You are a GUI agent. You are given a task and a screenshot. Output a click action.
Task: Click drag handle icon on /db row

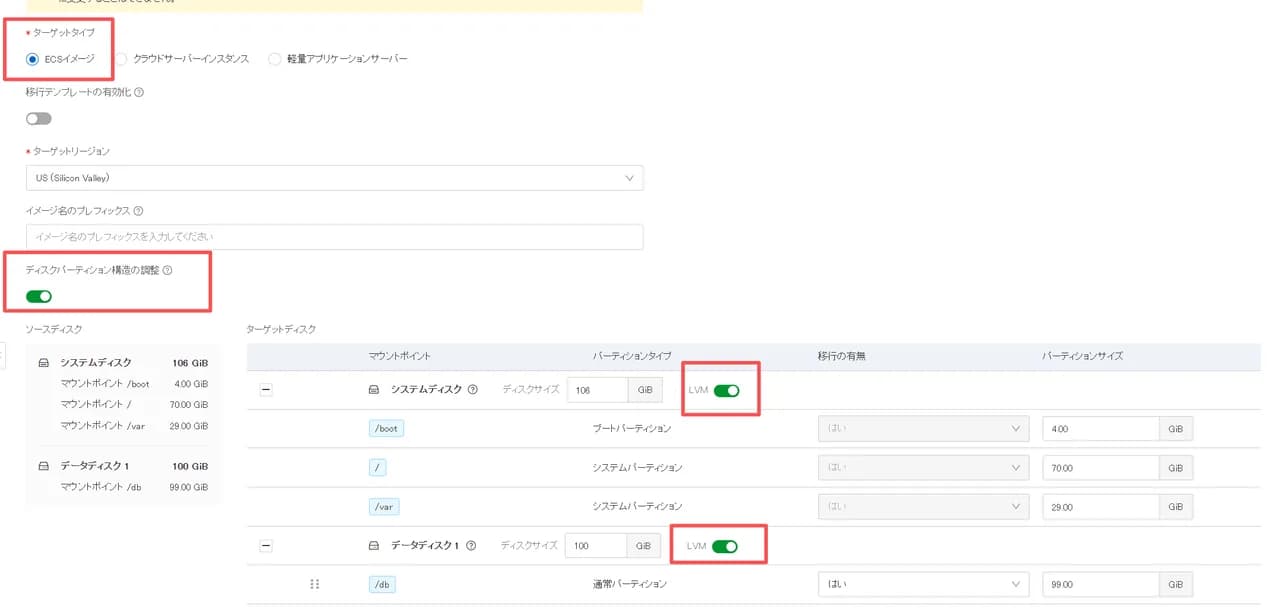click(315, 584)
